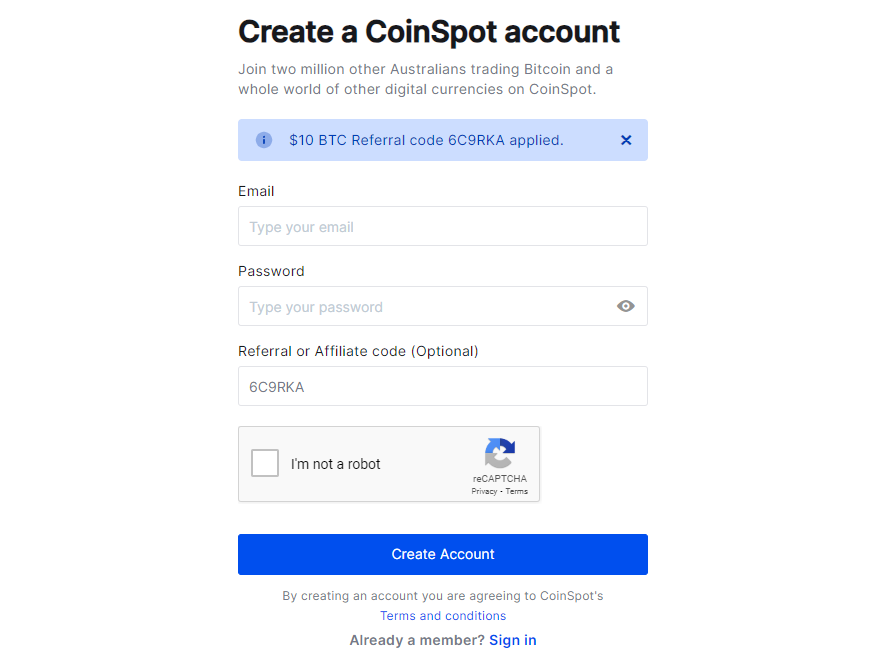Click the info icon in referral banner
Image resolution: width=889 pixels, height=660 pixels.
(264, 140)
